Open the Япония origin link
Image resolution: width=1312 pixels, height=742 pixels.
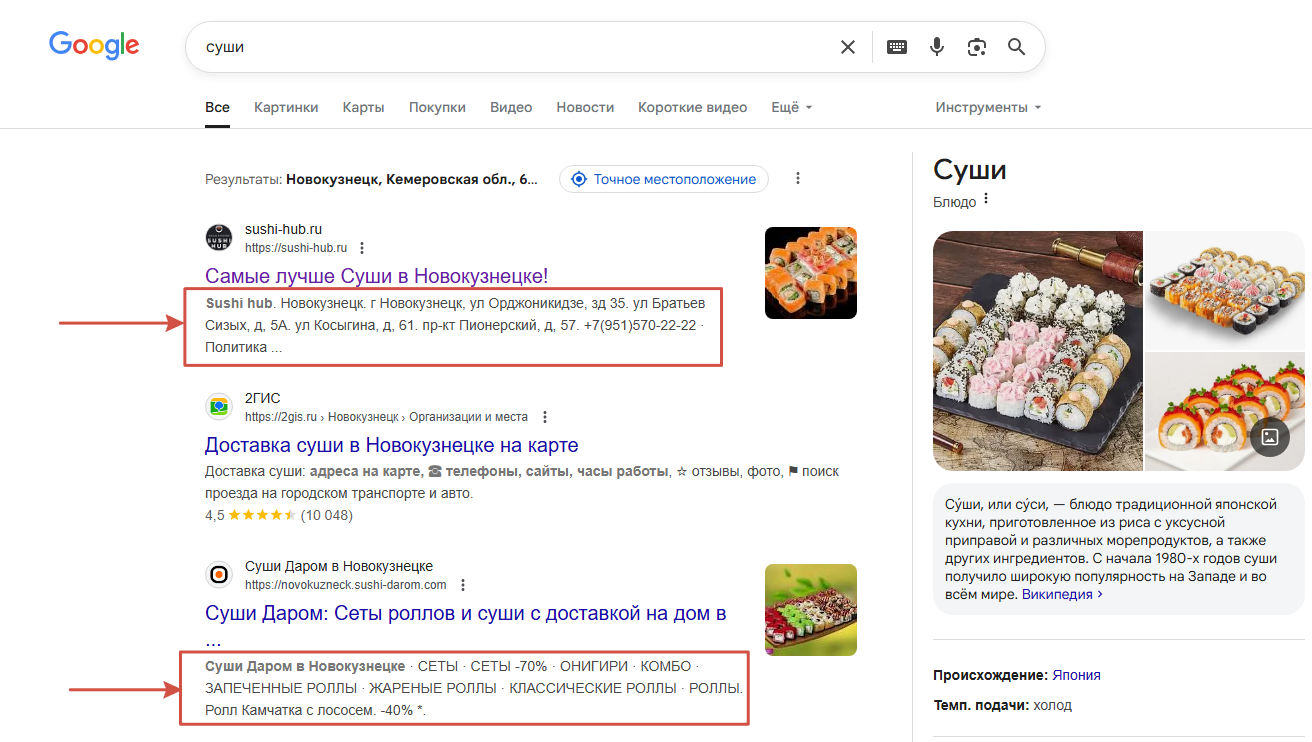coord(1076,675)
